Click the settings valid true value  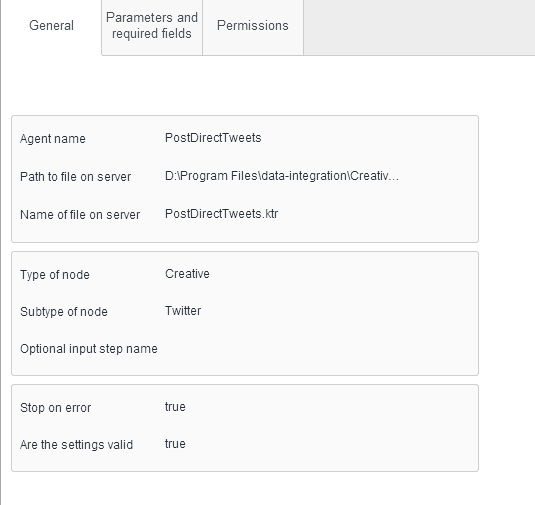pos(175,444)
